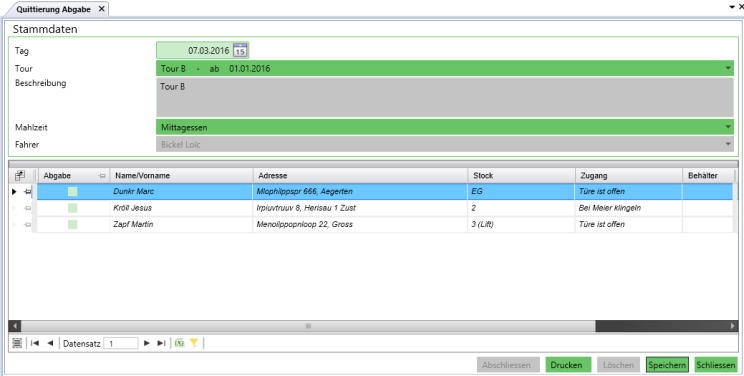Viewport: 744px width, 376px height.
Task: Select the Quittierung Abgabe tab
Action: (55, 9)
